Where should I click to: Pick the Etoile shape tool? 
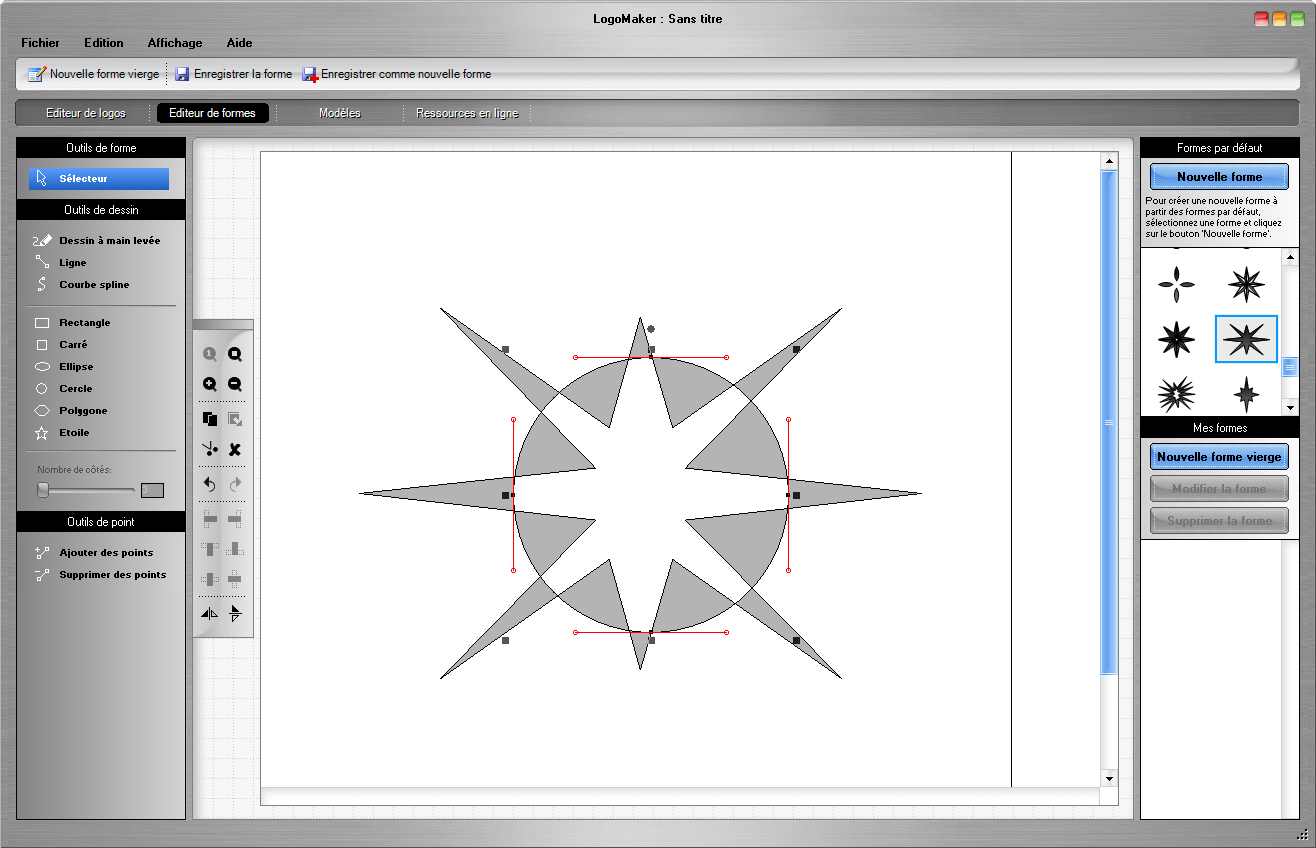pyautogui.click(x=73, y=432)
